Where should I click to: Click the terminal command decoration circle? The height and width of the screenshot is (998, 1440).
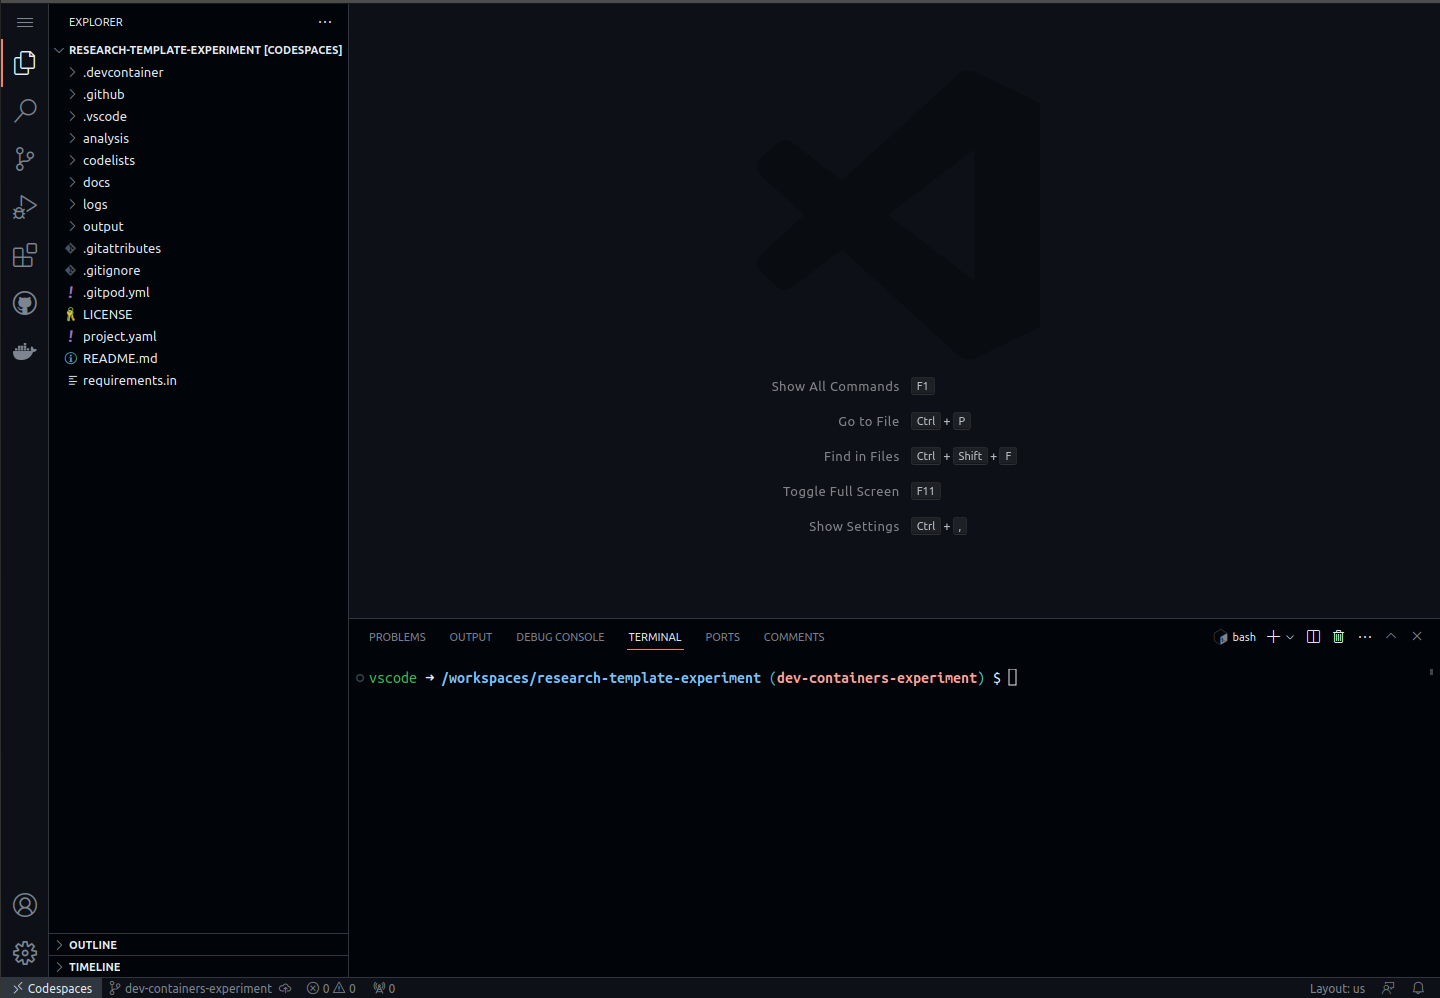360,678
